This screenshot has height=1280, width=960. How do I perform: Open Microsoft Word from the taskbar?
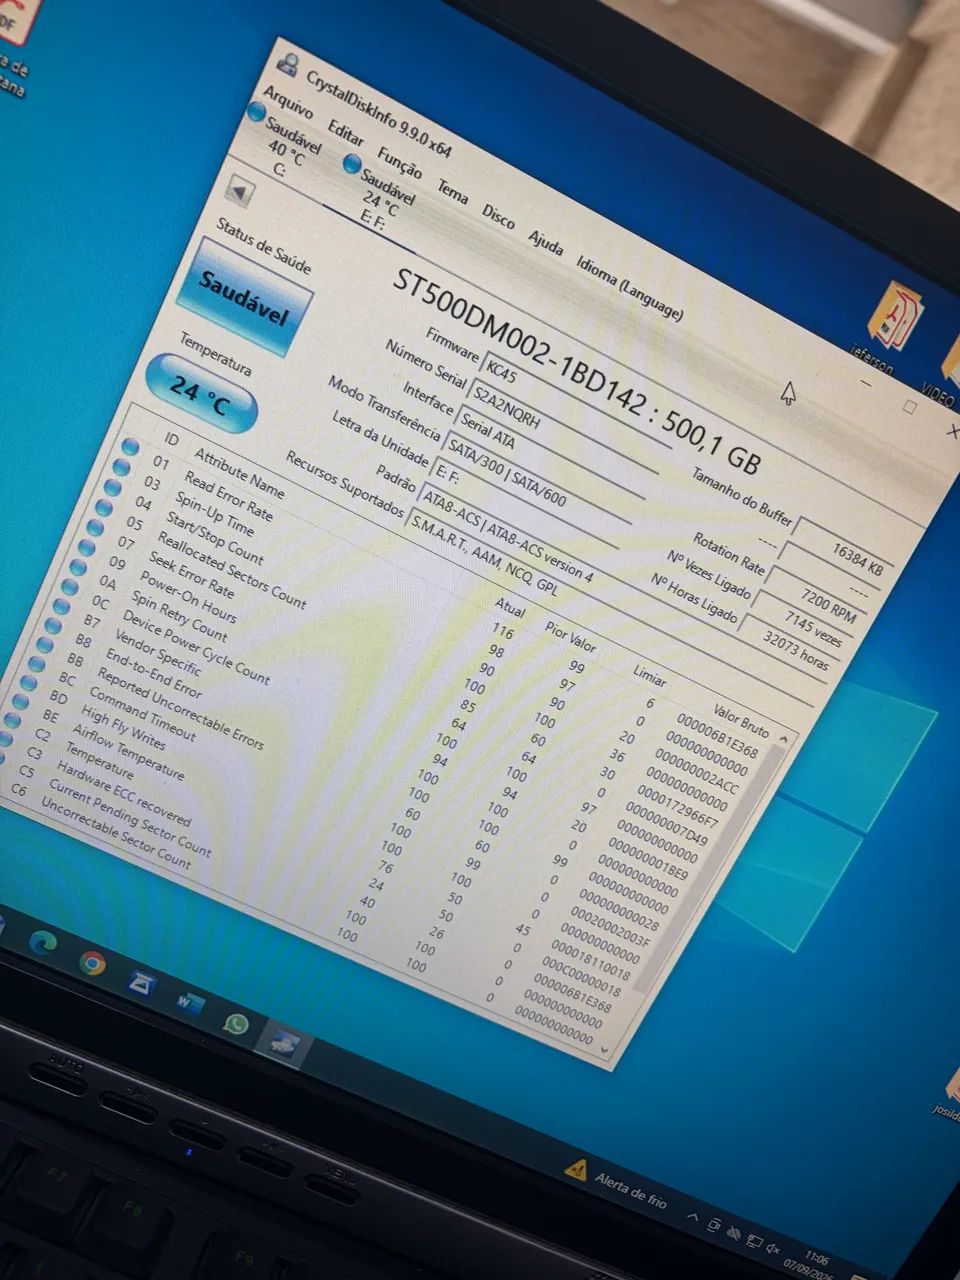tap(190, 1003)
